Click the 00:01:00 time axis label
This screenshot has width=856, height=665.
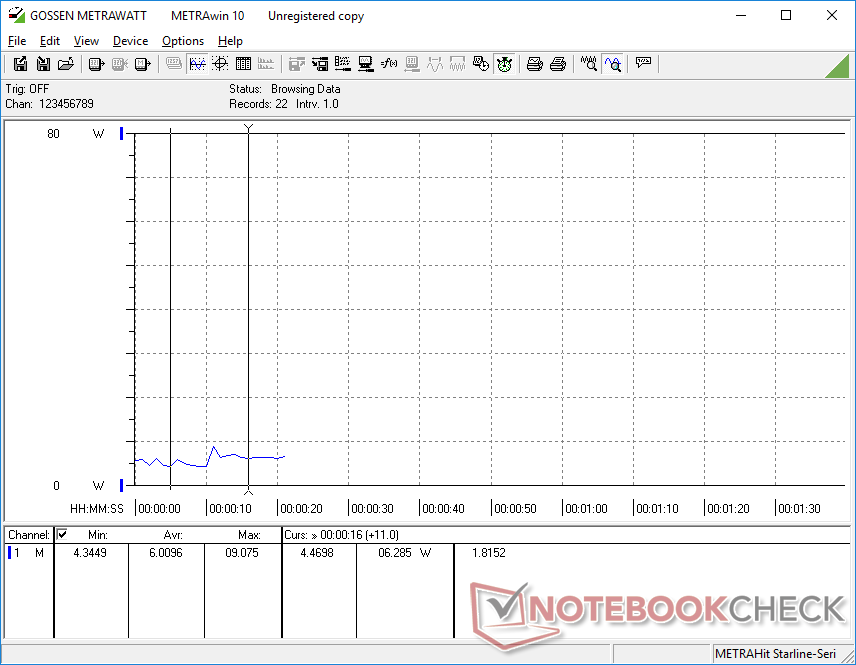point(586,509)
